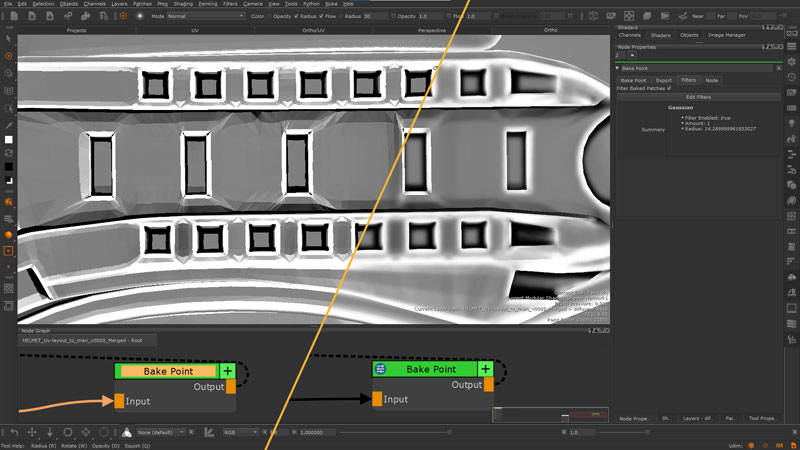Click the Output port of left Bake Point

[231, 386]
